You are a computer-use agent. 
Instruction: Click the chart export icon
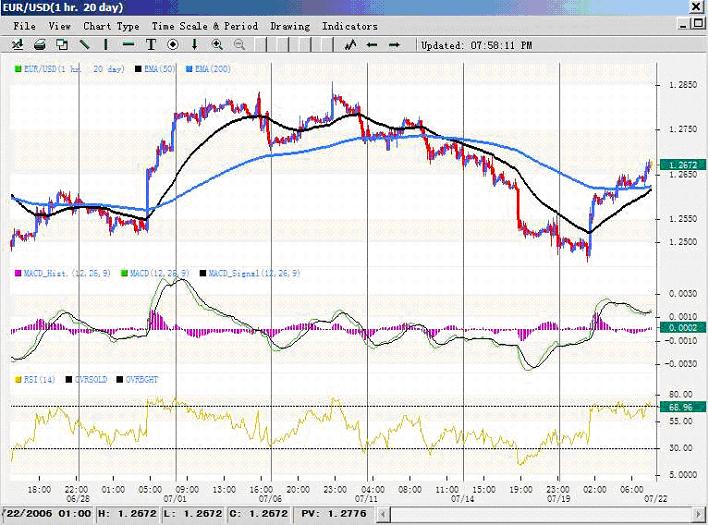[18, 45]
